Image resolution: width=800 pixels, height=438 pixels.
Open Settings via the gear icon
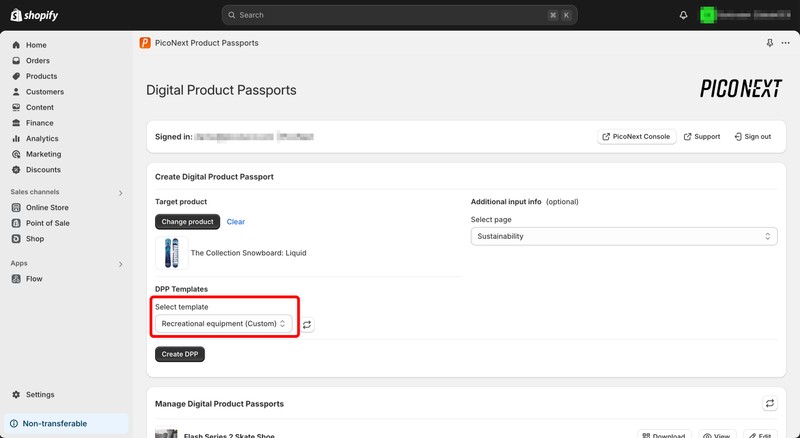(x=17, y=395)
